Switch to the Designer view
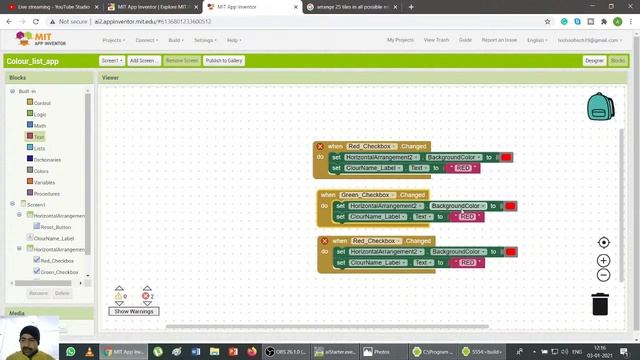 pos(594,60)
